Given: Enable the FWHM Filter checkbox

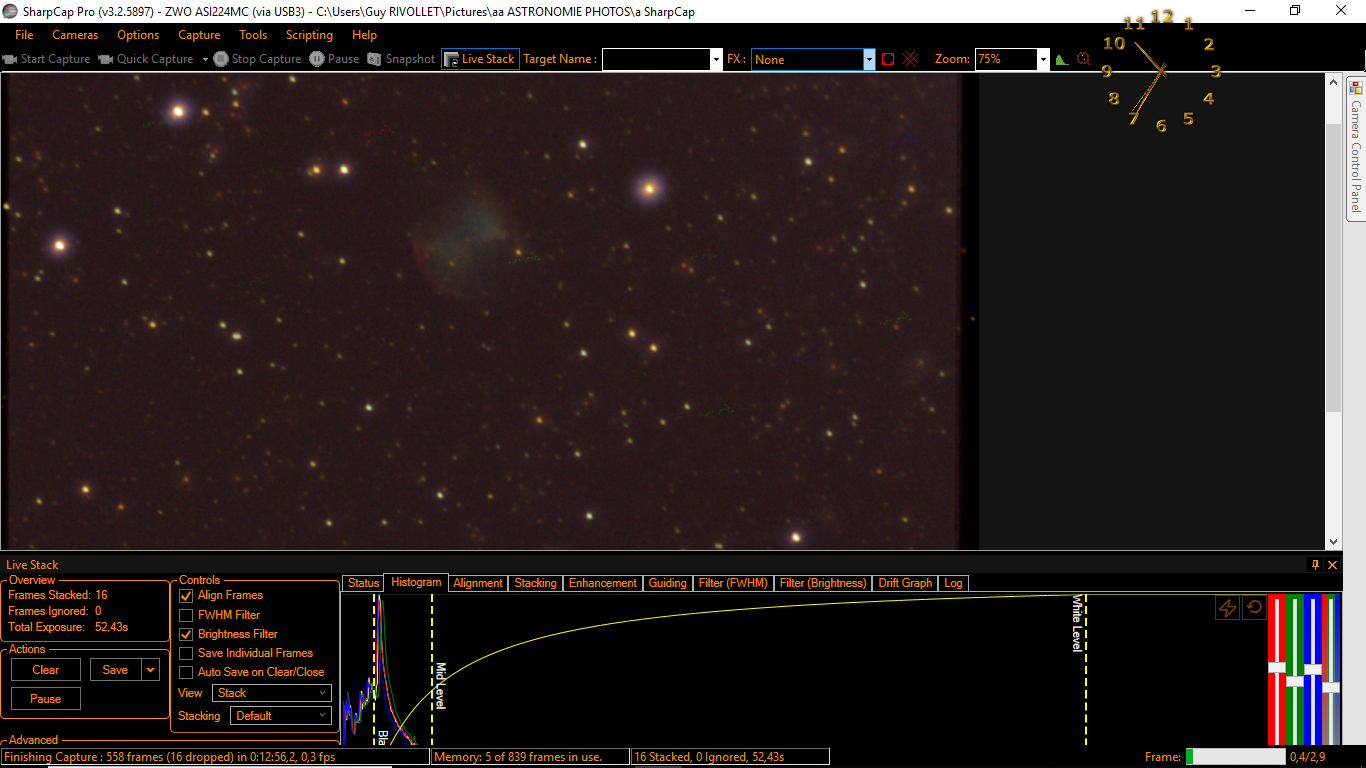Looking at the screenshot, I should coord(186,615).
